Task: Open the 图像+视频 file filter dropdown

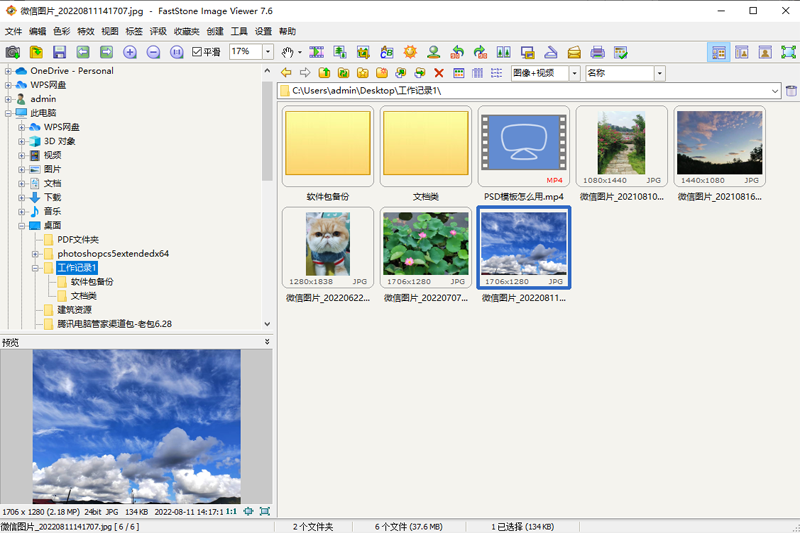Action: [574, 73]
